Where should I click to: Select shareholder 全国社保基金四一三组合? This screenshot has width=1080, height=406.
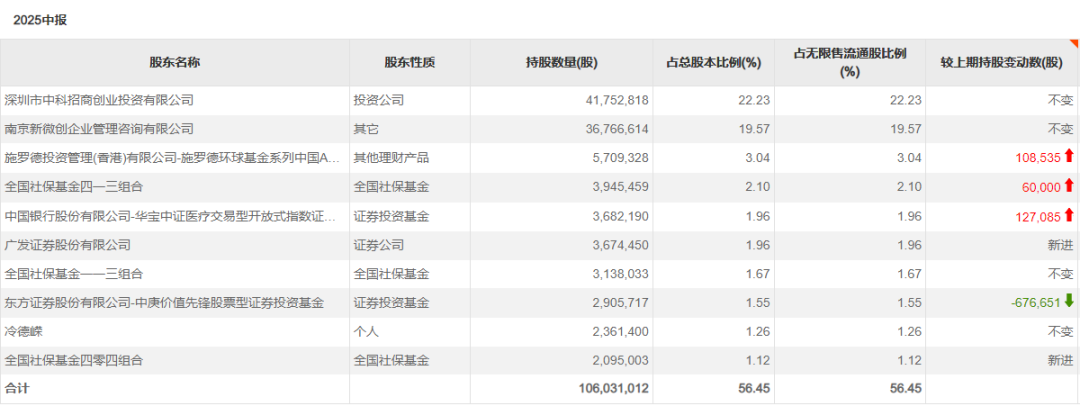74,187
